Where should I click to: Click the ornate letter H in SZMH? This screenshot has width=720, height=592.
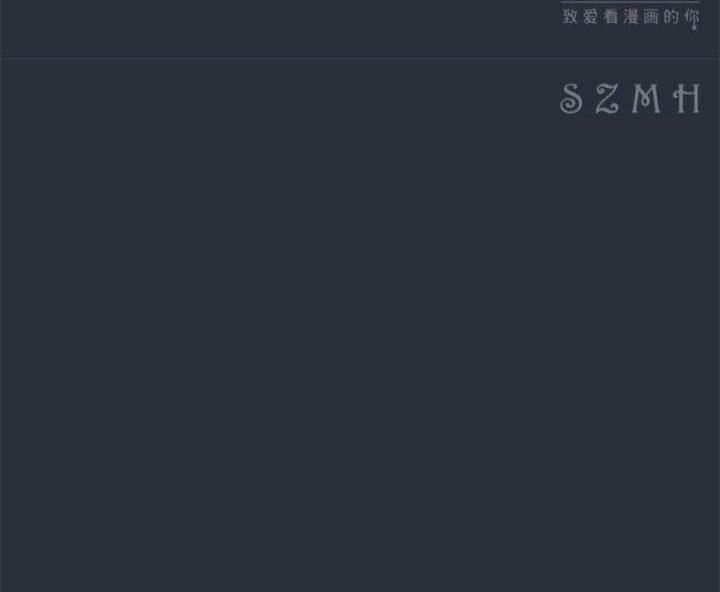(687, 98)
